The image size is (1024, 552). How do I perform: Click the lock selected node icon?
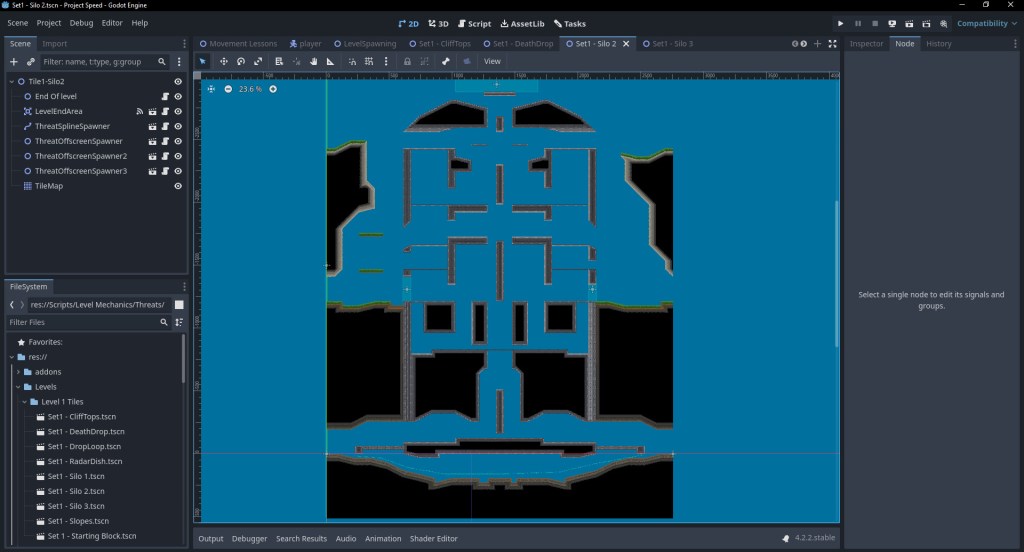coord(406,61)
